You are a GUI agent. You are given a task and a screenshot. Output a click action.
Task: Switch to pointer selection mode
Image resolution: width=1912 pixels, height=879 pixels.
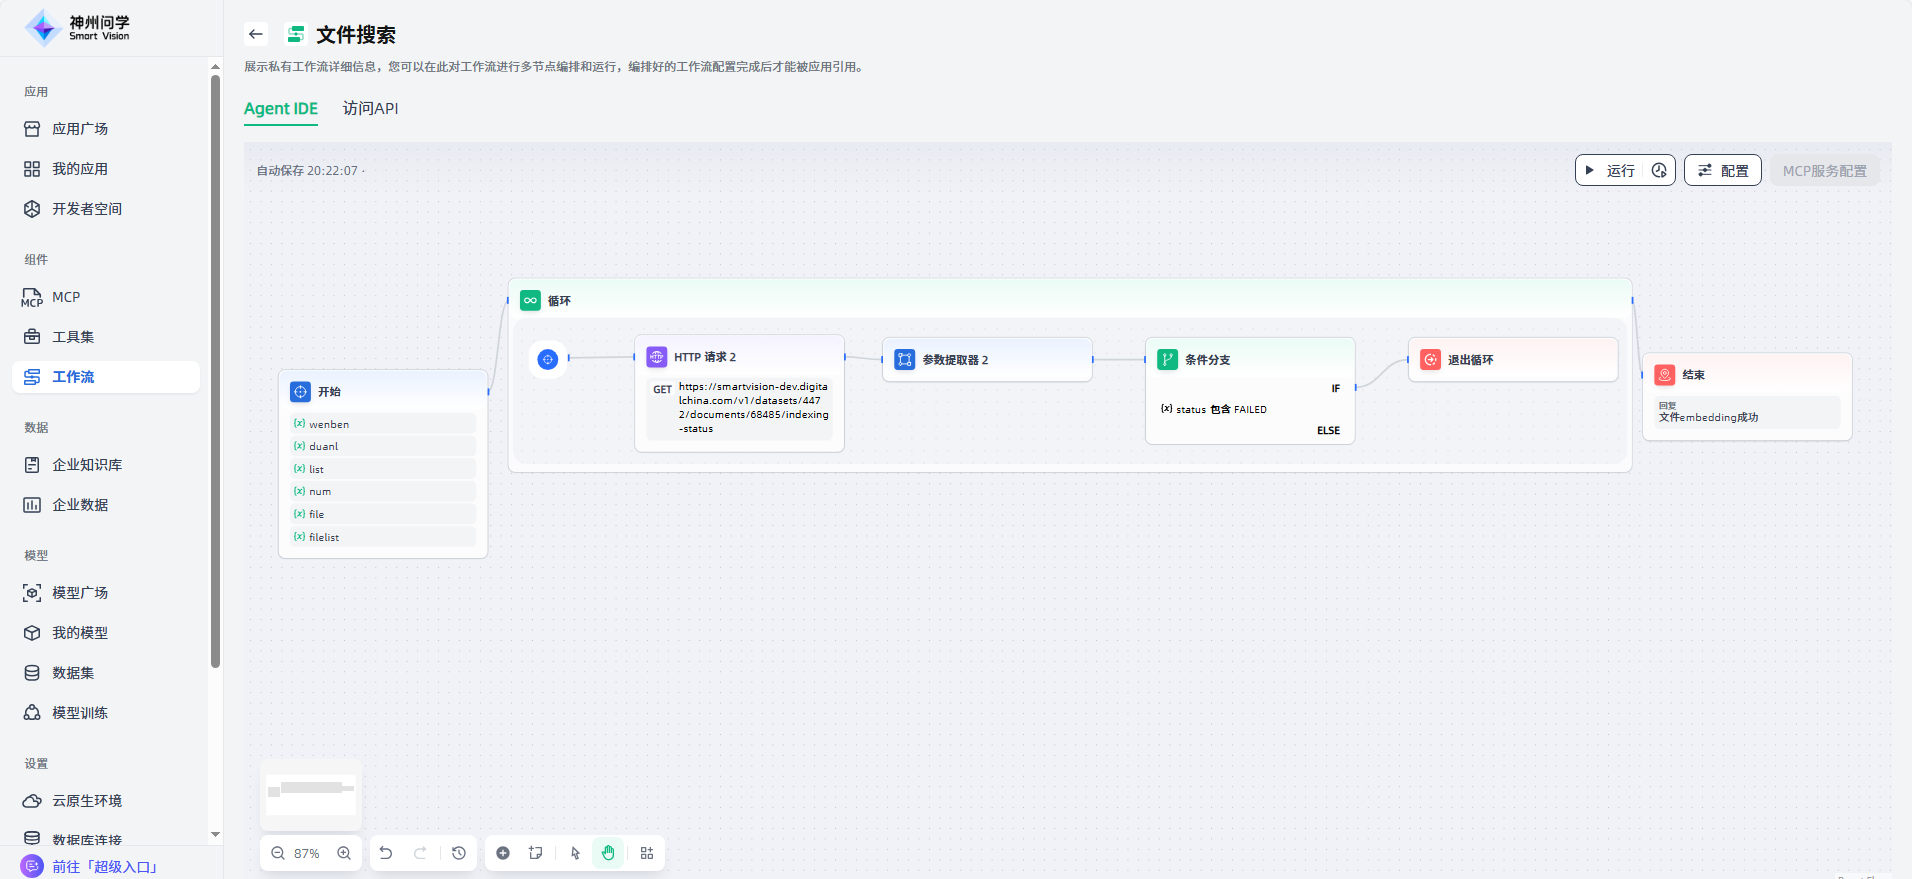pos(575,853)
